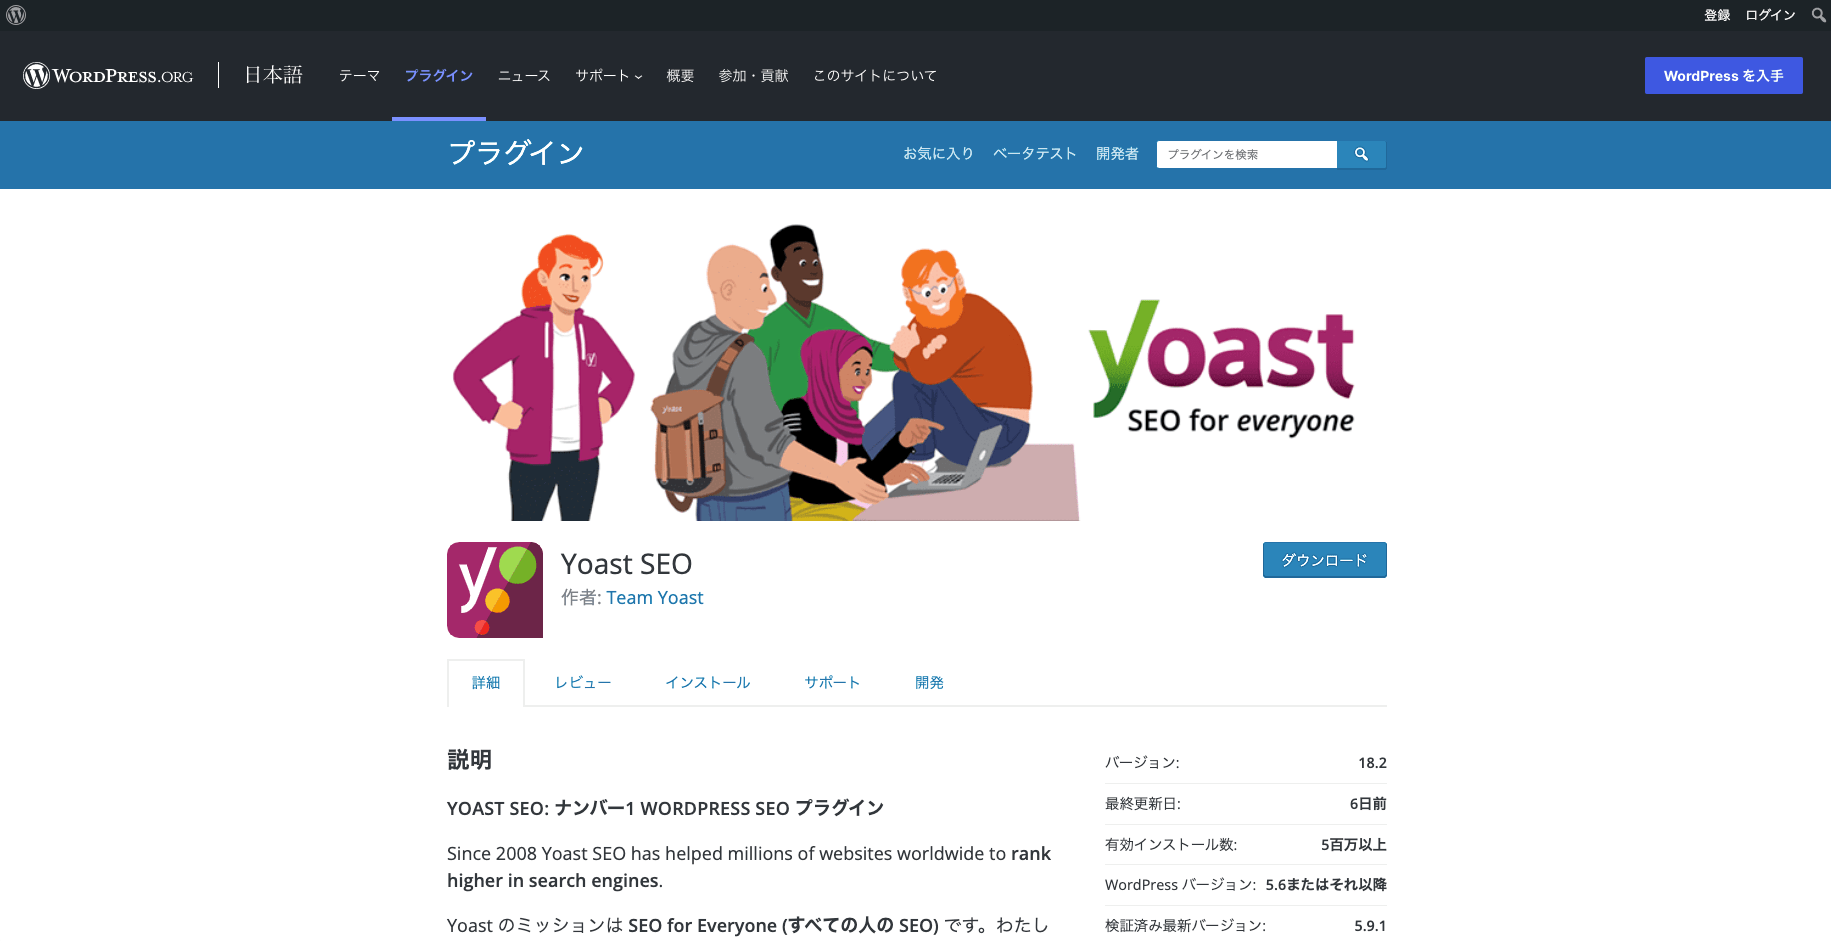This screenshot has height=943, width=1831.
Task: Open the お気に入り link
Action: [x=938, y=154]
